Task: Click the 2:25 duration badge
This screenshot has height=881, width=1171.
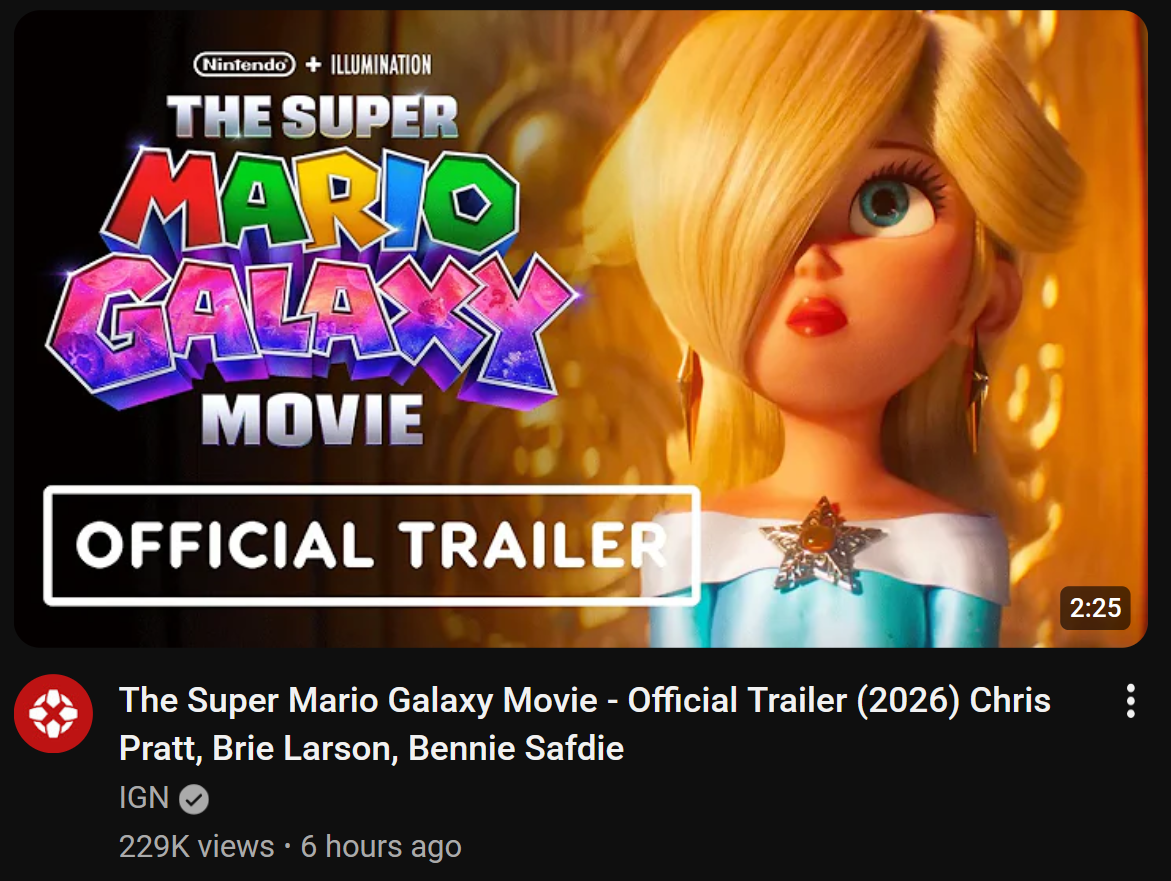Action: 1095,608
